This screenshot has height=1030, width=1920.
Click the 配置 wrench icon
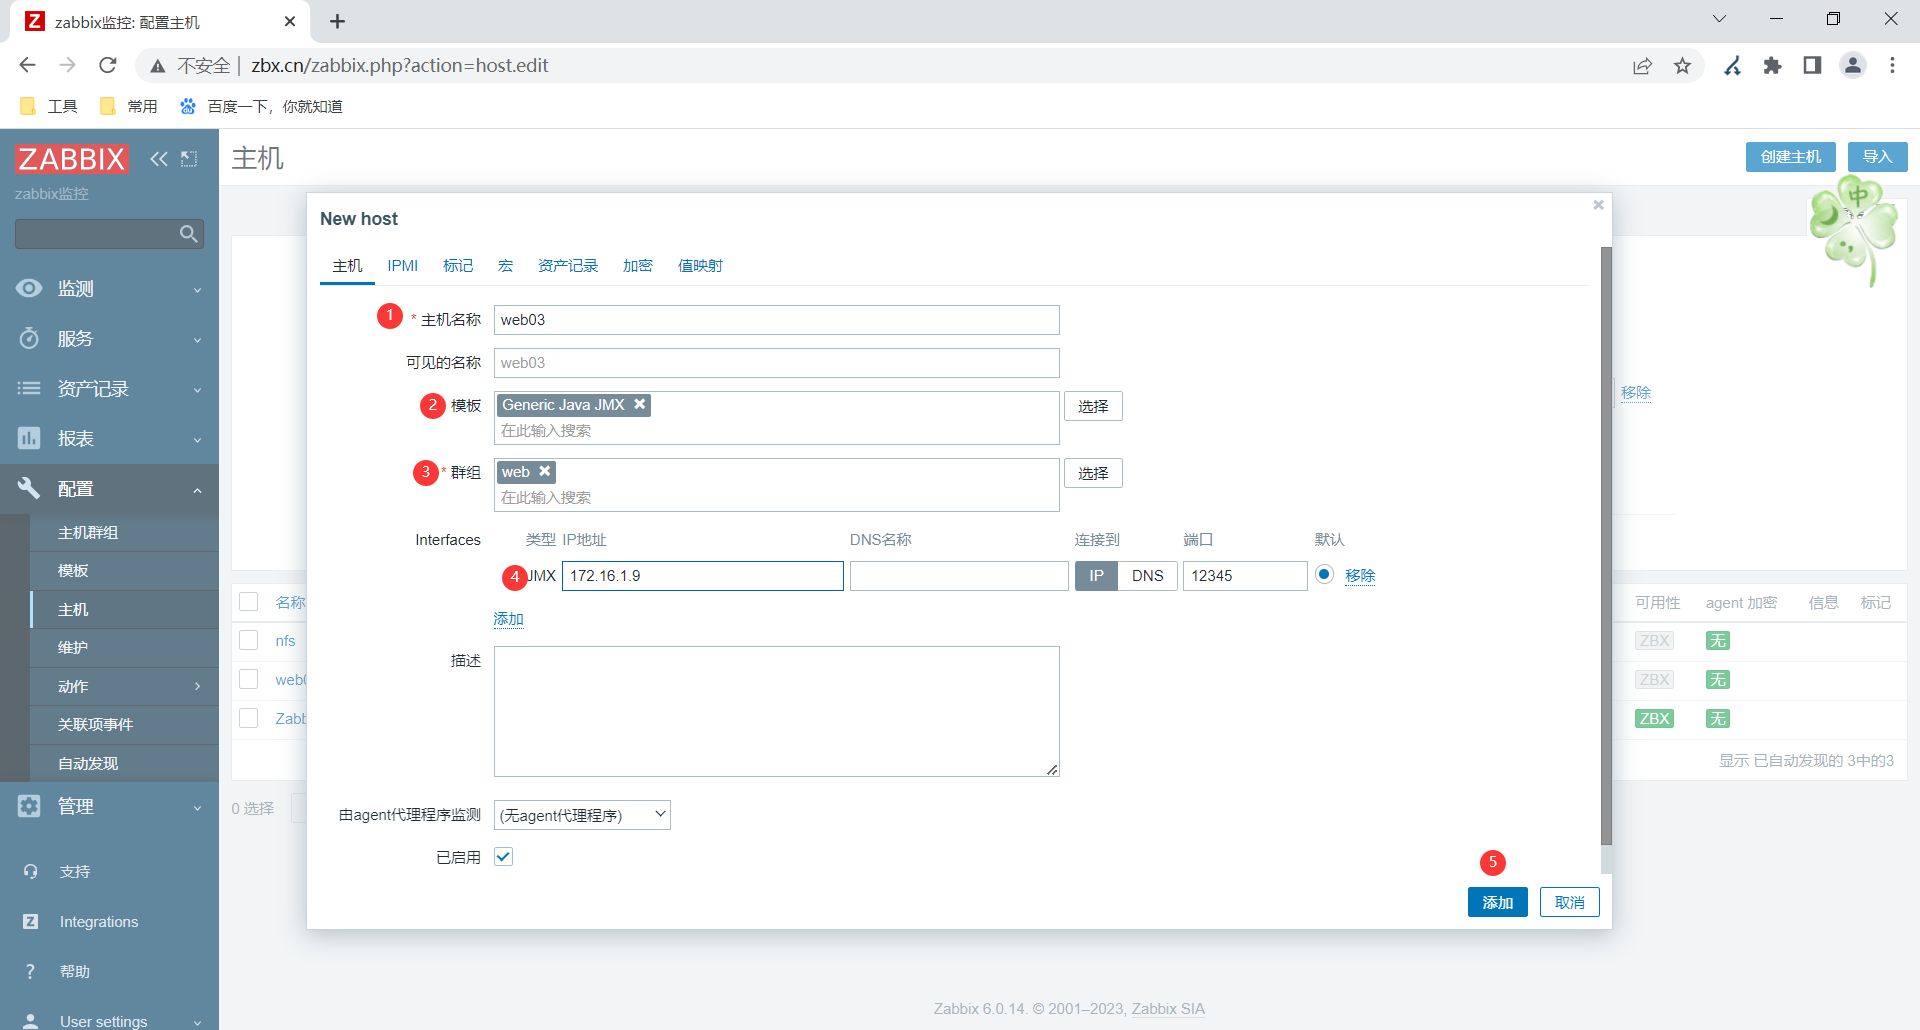(29, 488)
